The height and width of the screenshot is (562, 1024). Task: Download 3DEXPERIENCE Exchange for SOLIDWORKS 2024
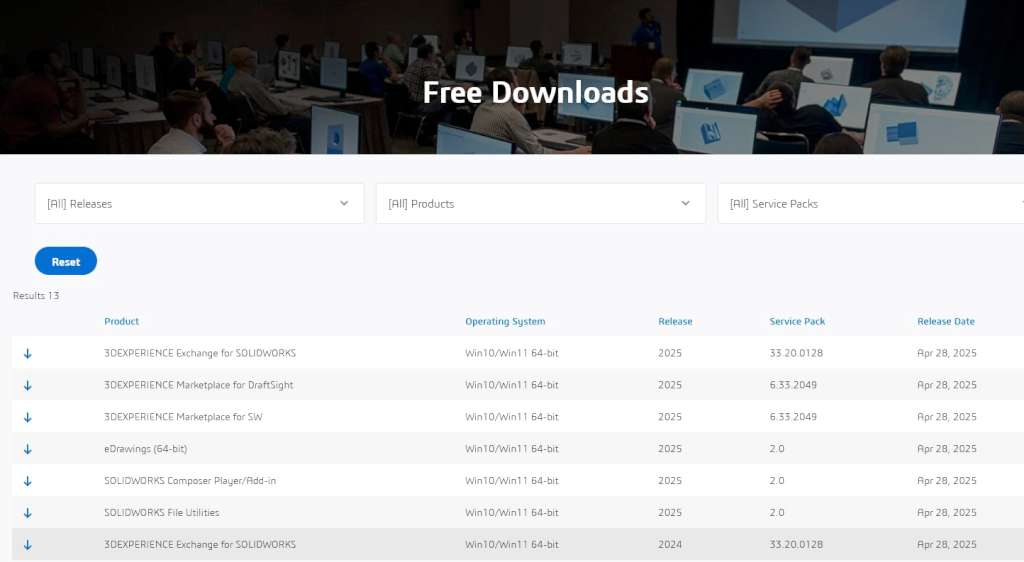[x=27, y=544]
